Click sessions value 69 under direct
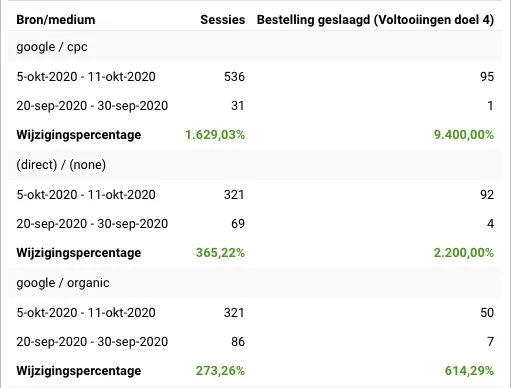The width and height of the screenshot is (511, 388). pos(238,224)
